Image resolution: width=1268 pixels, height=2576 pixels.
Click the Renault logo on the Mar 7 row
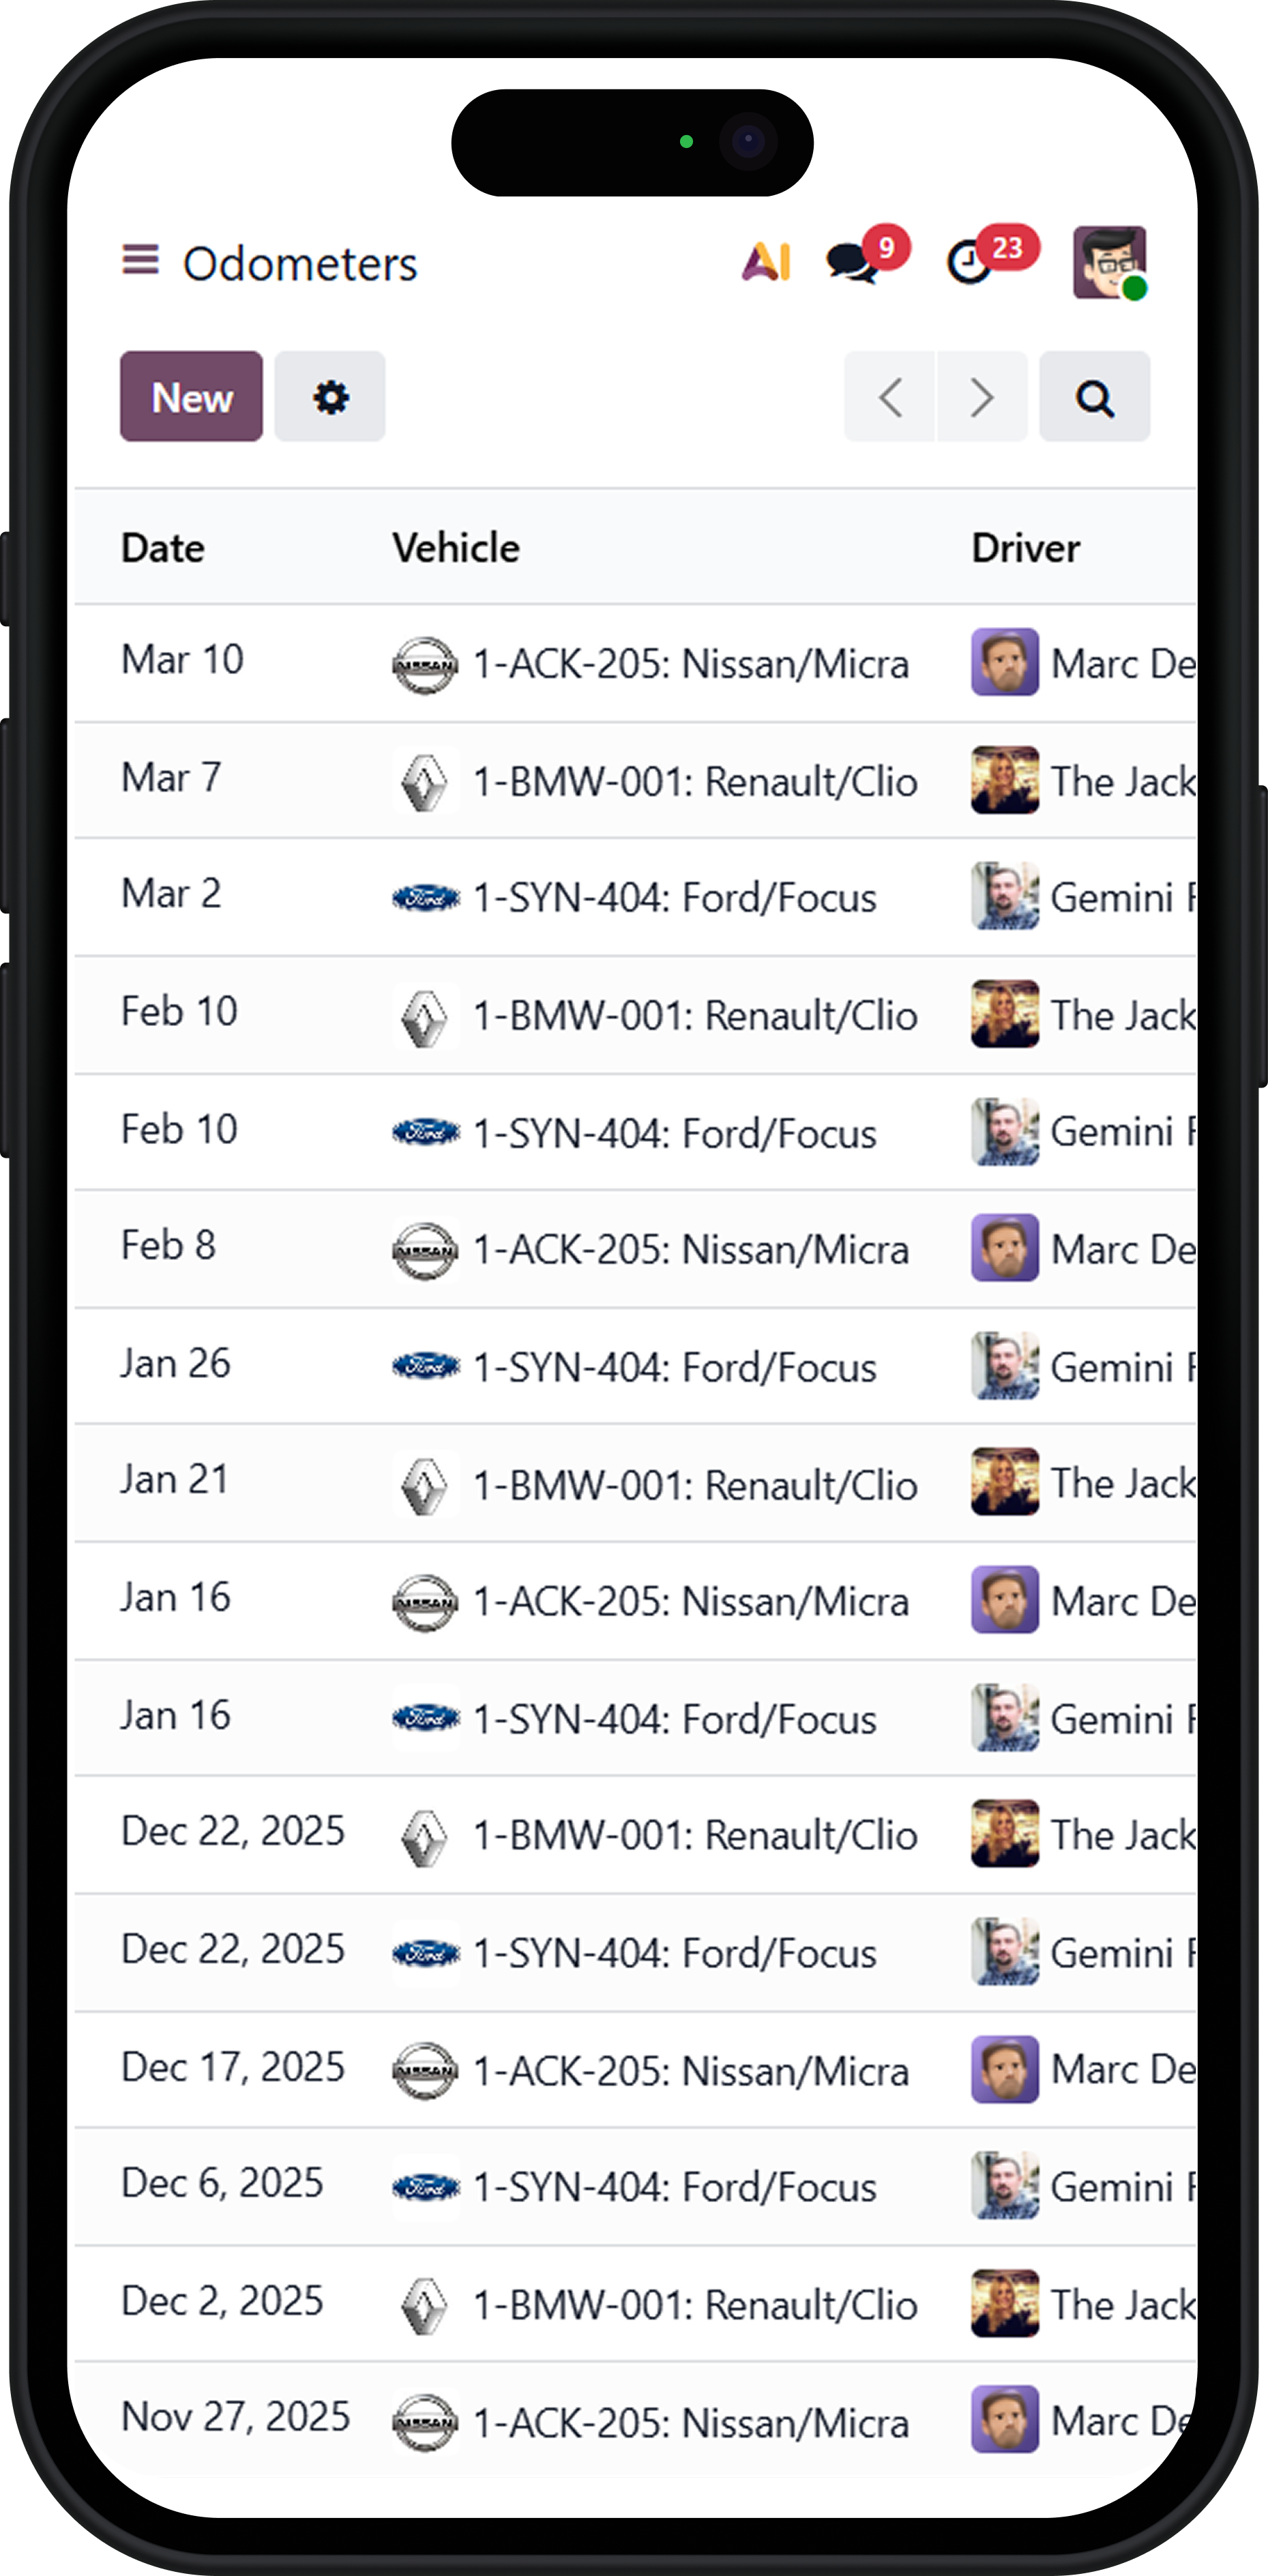point(425,781)
